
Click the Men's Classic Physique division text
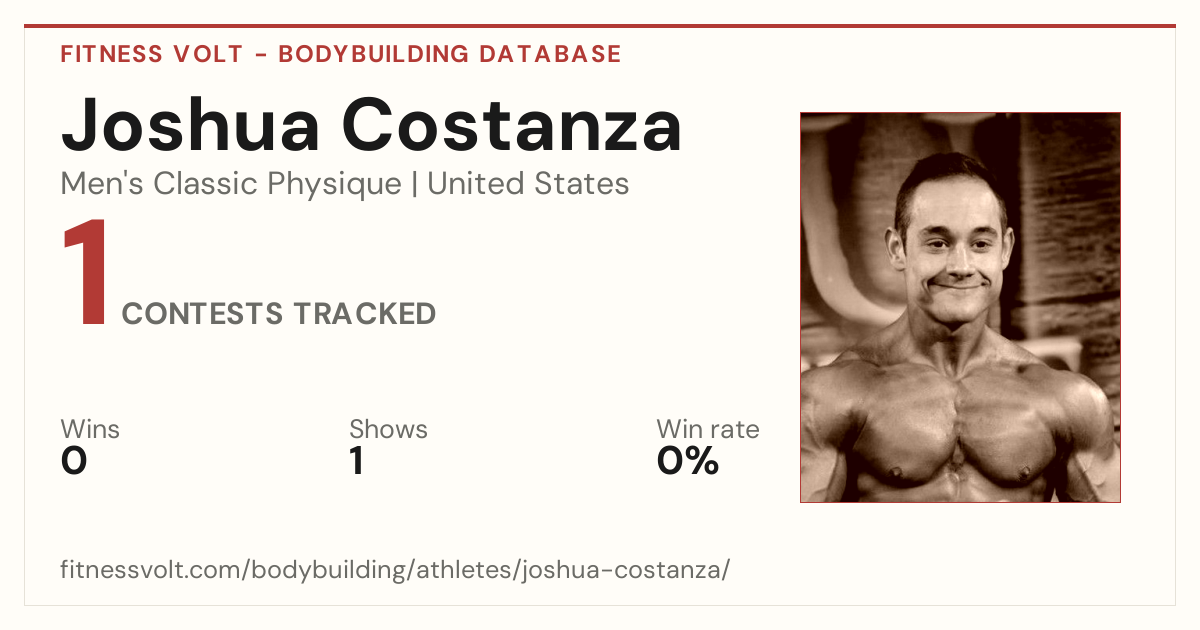(x=231, y=184)
